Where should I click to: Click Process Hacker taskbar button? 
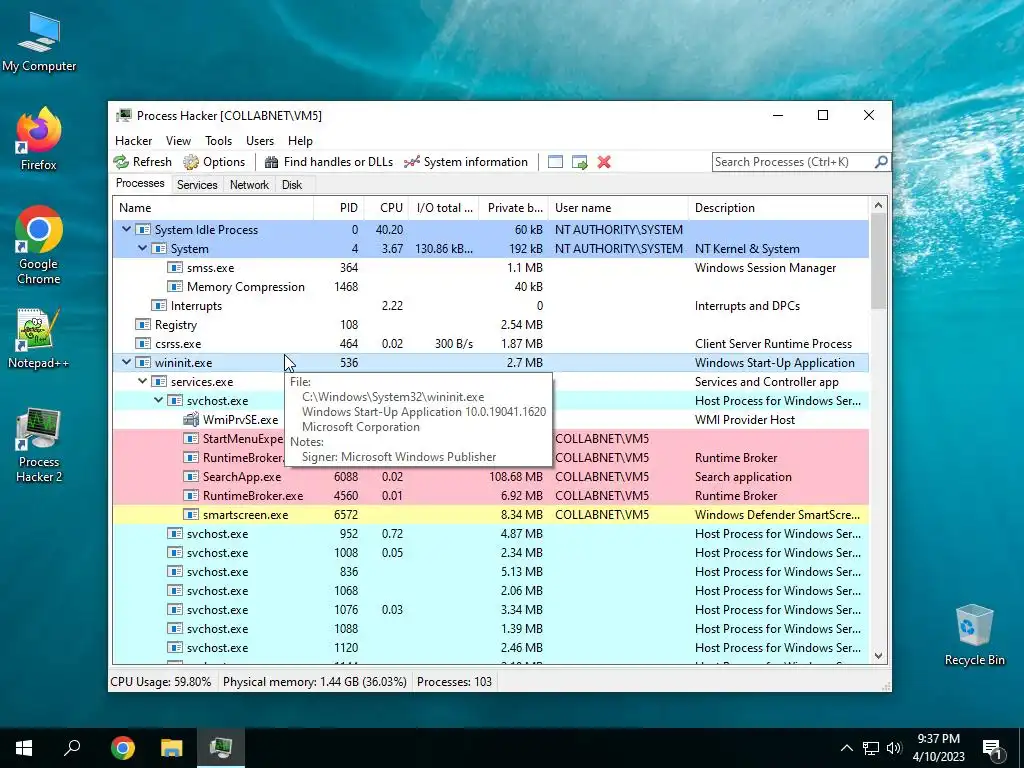(x=221, y=748)
